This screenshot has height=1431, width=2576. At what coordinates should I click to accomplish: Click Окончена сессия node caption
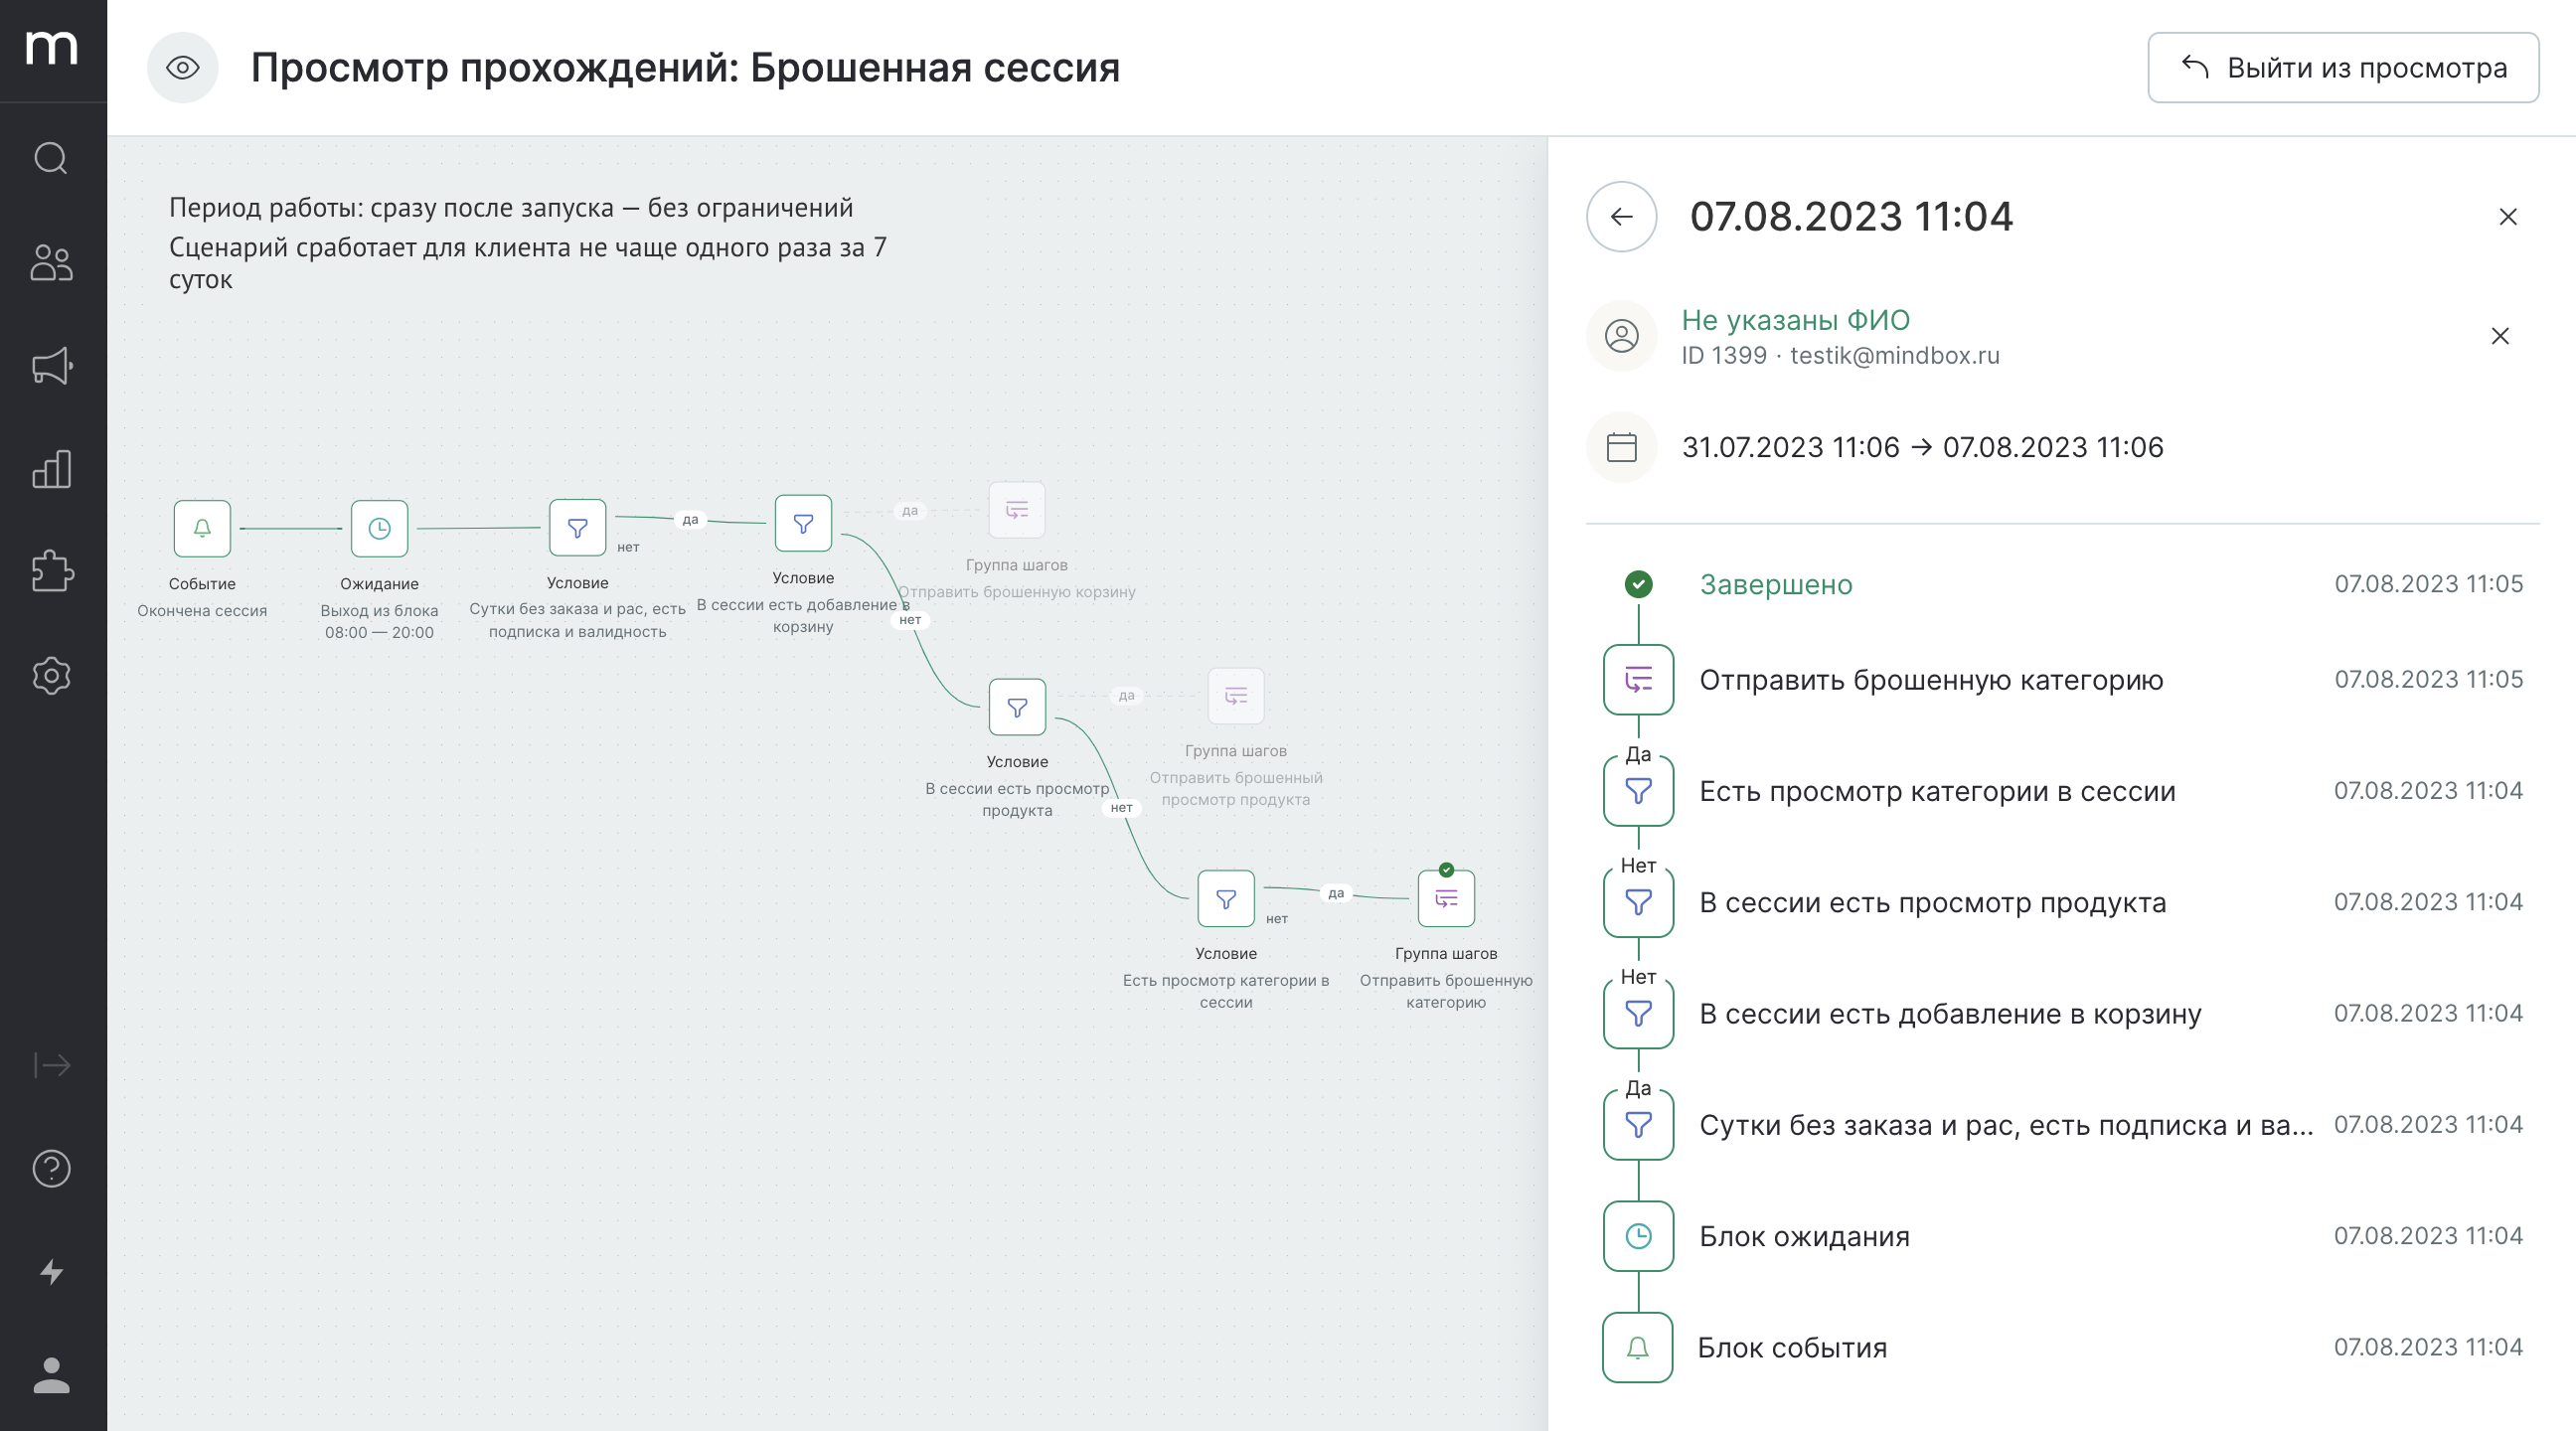click(202, 610)
